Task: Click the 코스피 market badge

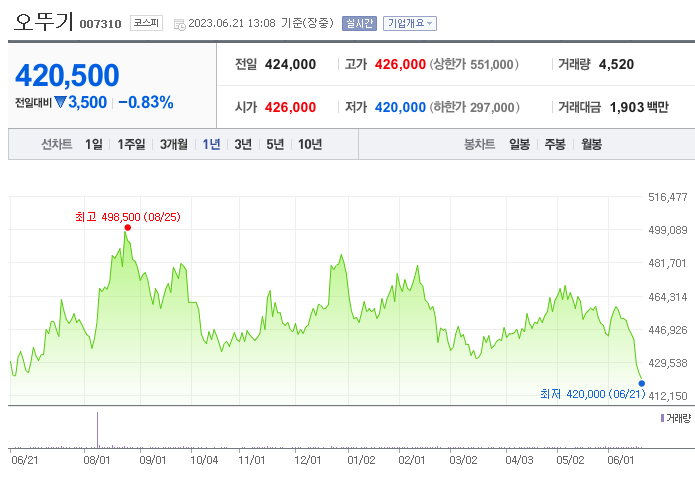Action: pyautogui.click(x=146, y=23)
